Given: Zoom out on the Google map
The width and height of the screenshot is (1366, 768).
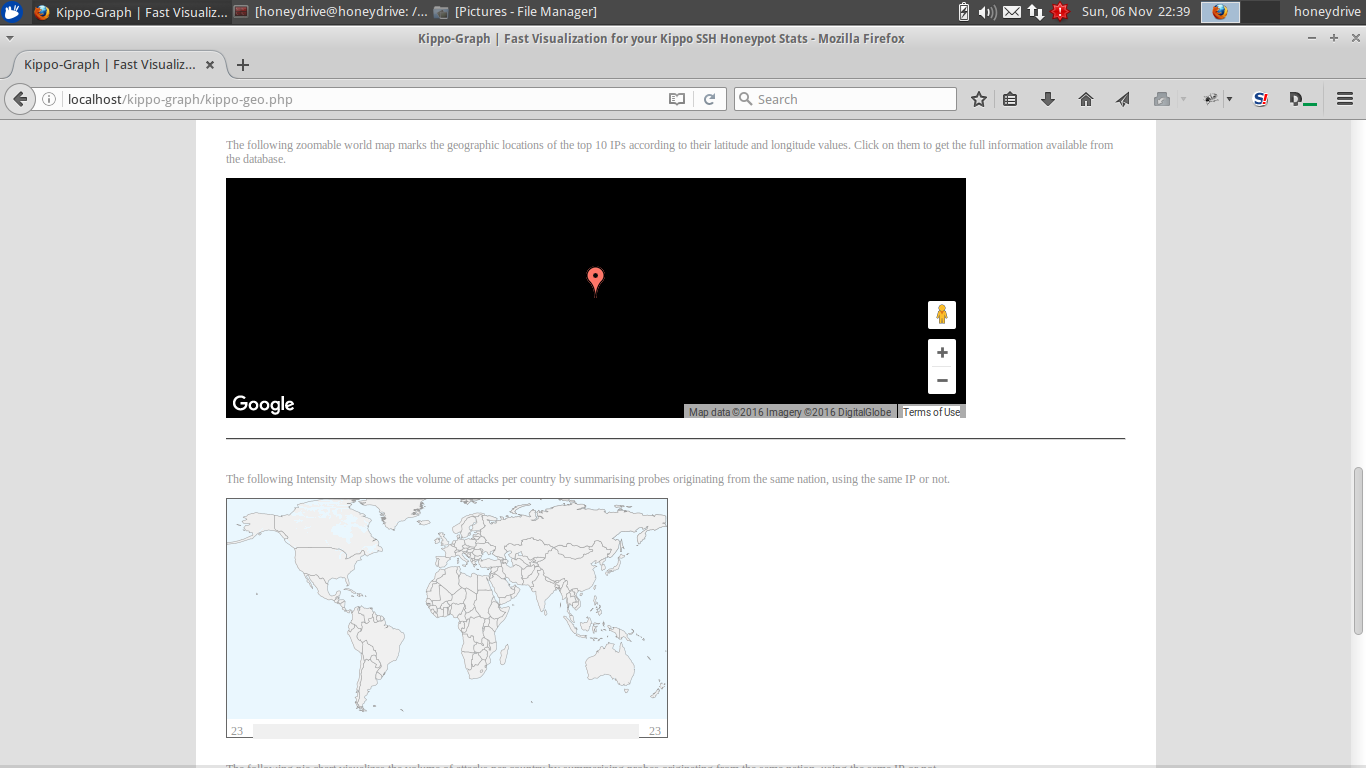Looking at the screenshot, I should tap(941, 380).
